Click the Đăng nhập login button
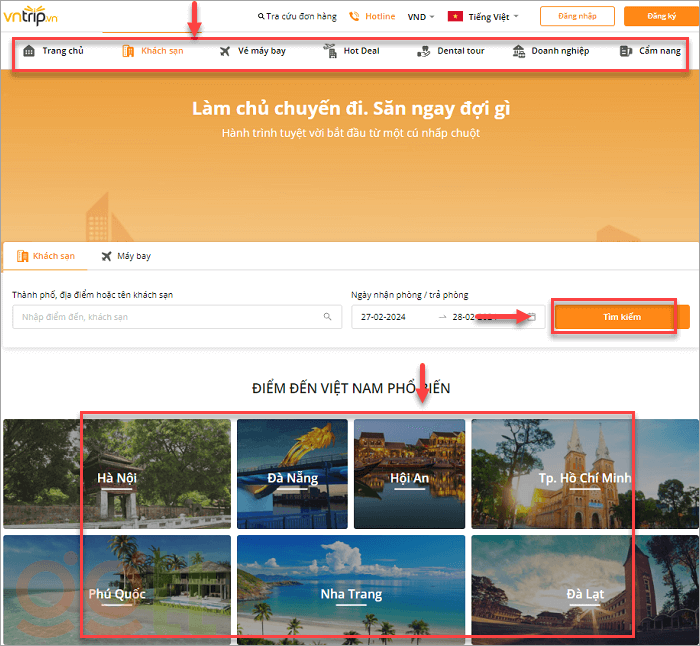 tap(577, 16)
